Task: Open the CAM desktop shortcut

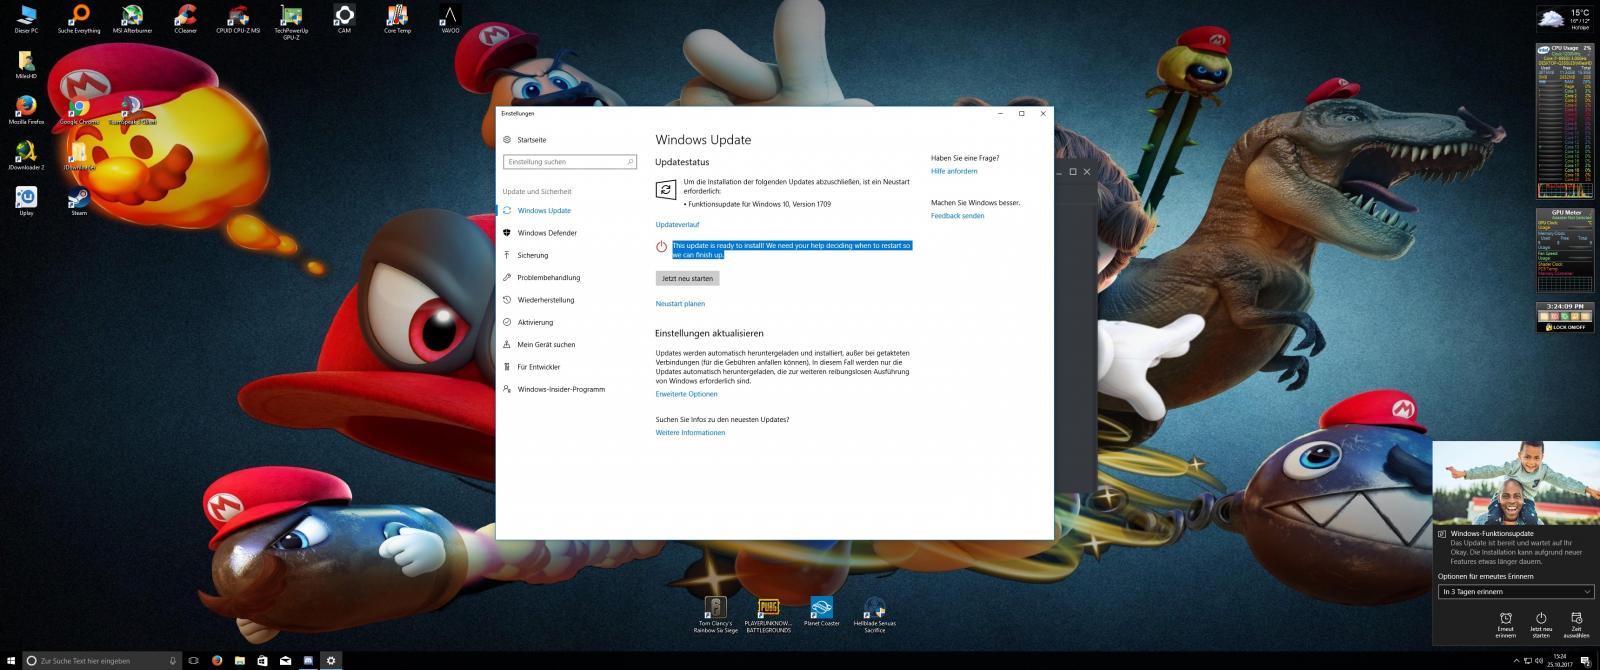Action: (344, 19)
